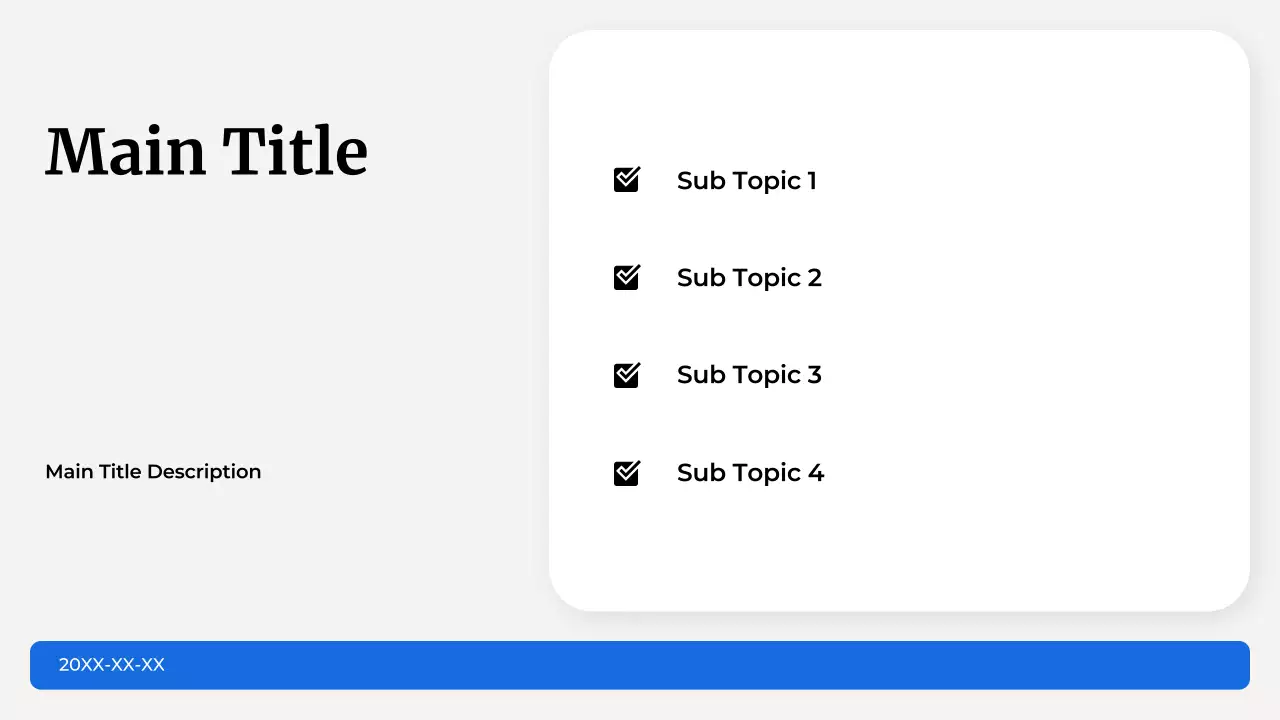Viewport: 1280px width, 720px height.
Task: Toggle the checkbox beside Sub Topic 2
Action: coord(626,277)
